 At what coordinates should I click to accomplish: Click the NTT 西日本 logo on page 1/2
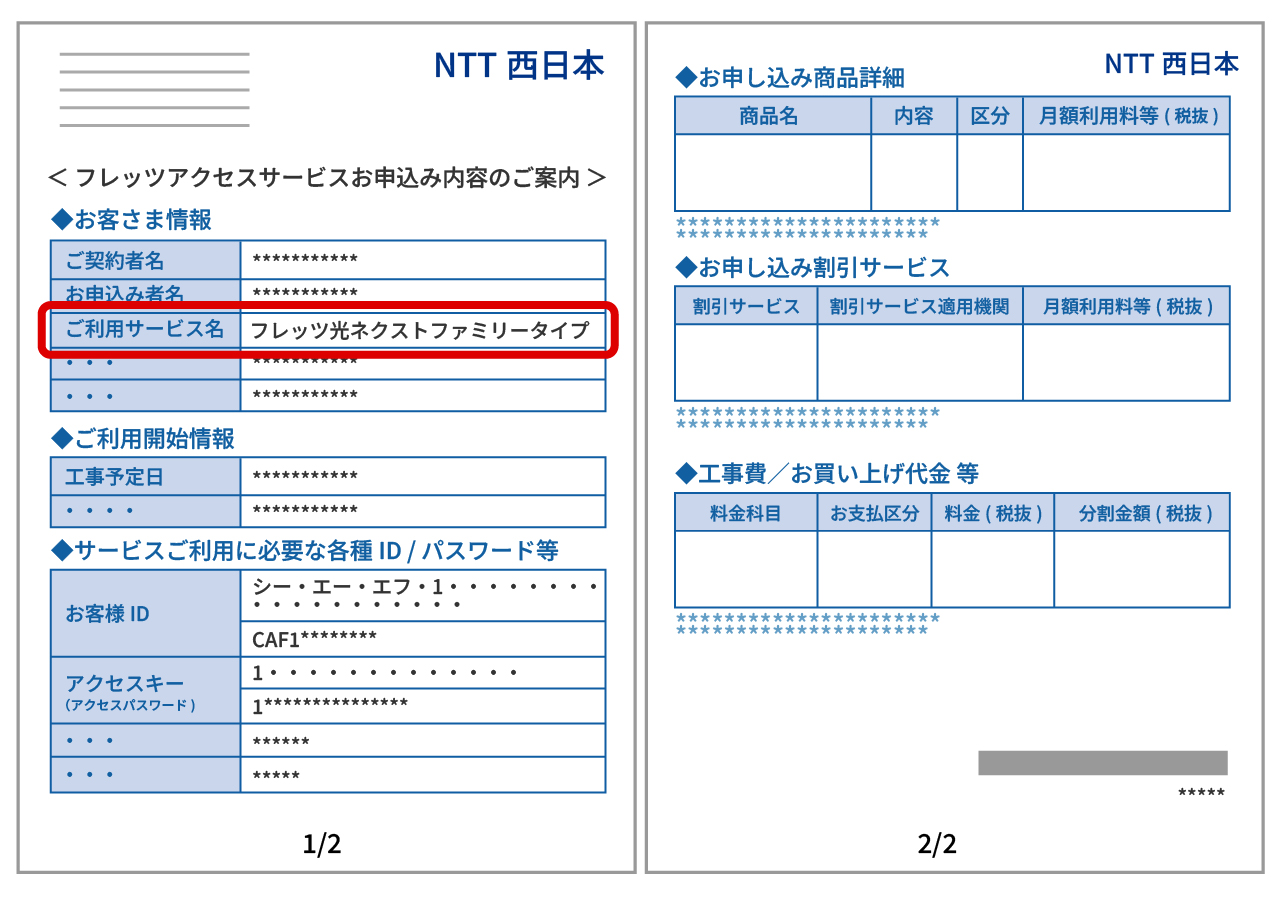point(519,65)
